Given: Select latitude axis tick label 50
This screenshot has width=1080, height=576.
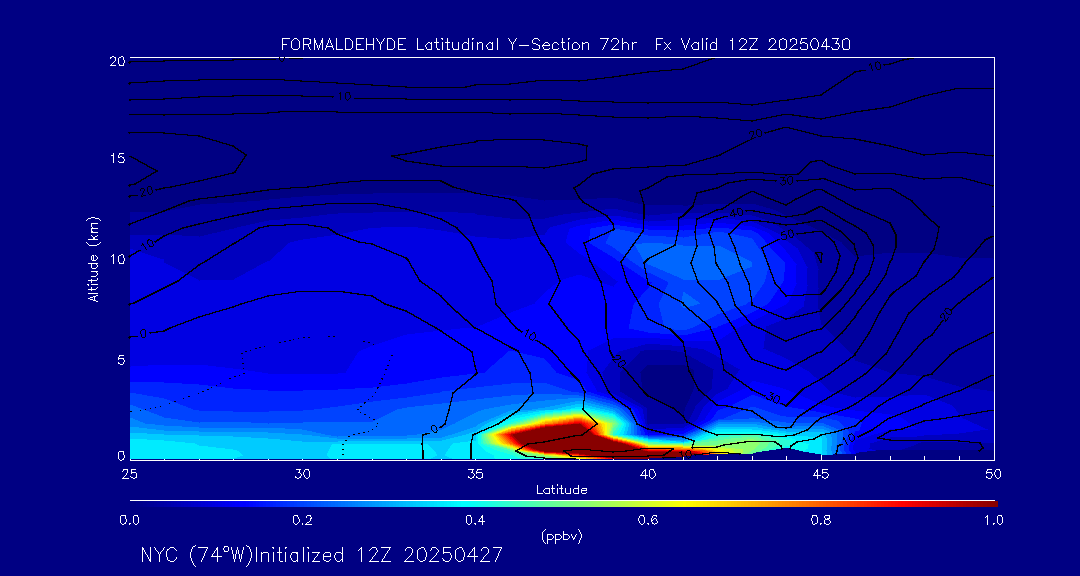Looking at the screenshot, I should [993, 474].
